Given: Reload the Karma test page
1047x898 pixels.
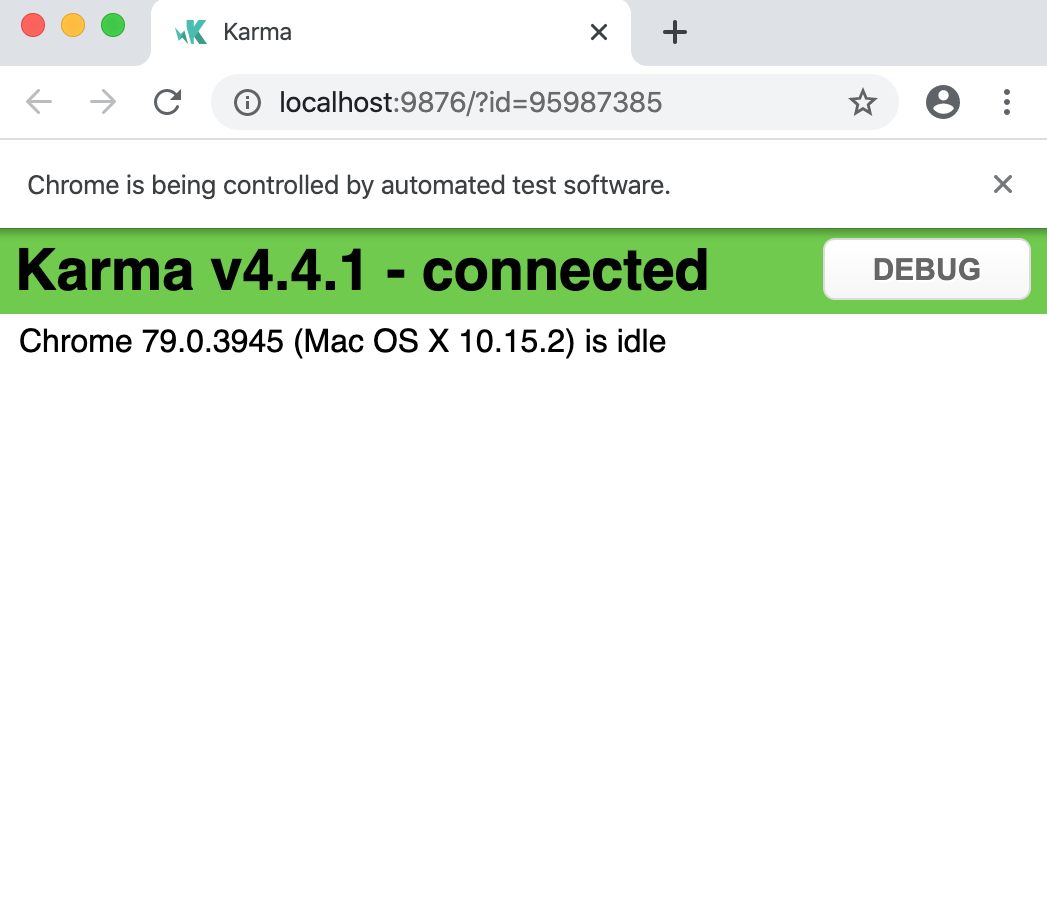Looking at the screenshot, I should coord(167,102).
